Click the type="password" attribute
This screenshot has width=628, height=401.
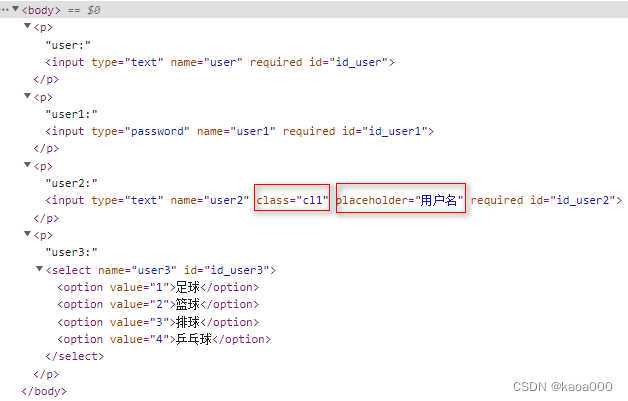point(140,131)
